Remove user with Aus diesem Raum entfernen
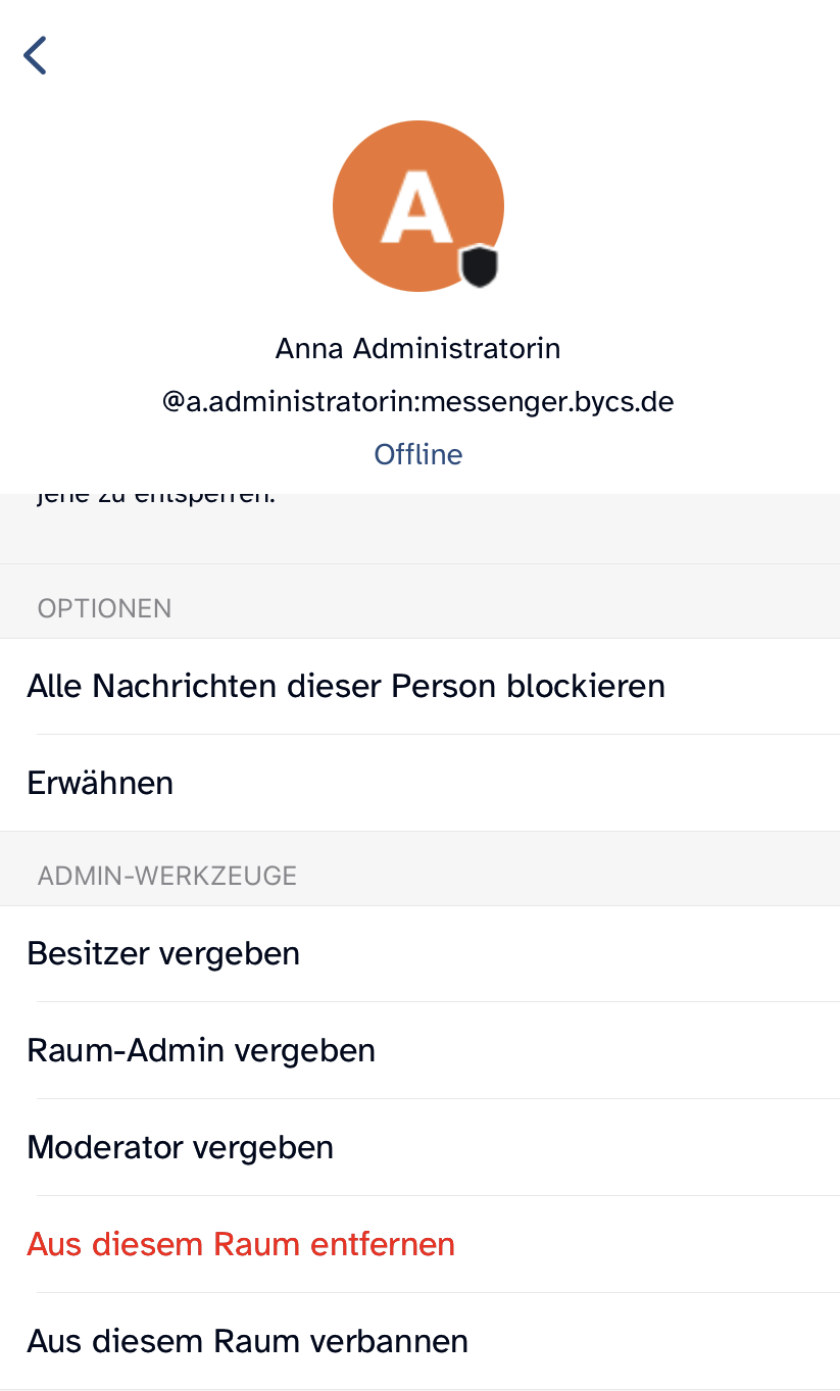 (x=240, y=1243)
